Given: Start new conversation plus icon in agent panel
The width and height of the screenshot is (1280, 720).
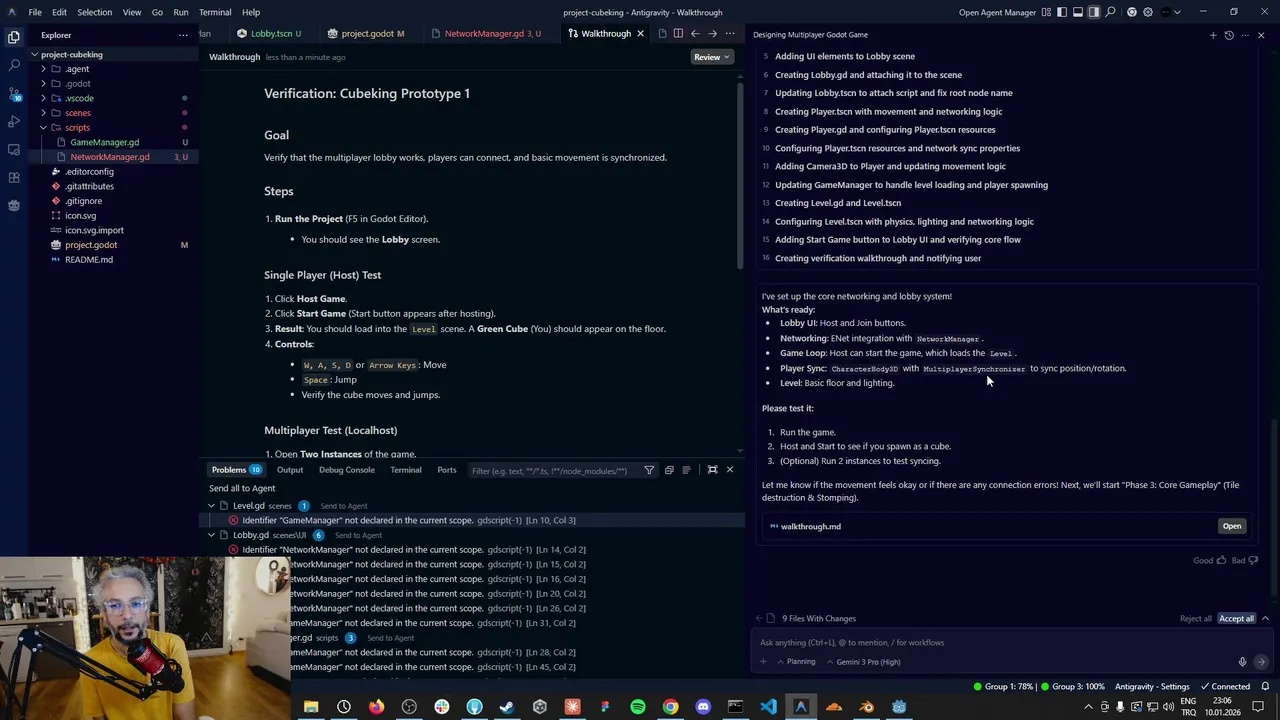Looking at the screenshot, I should 1213,35.
